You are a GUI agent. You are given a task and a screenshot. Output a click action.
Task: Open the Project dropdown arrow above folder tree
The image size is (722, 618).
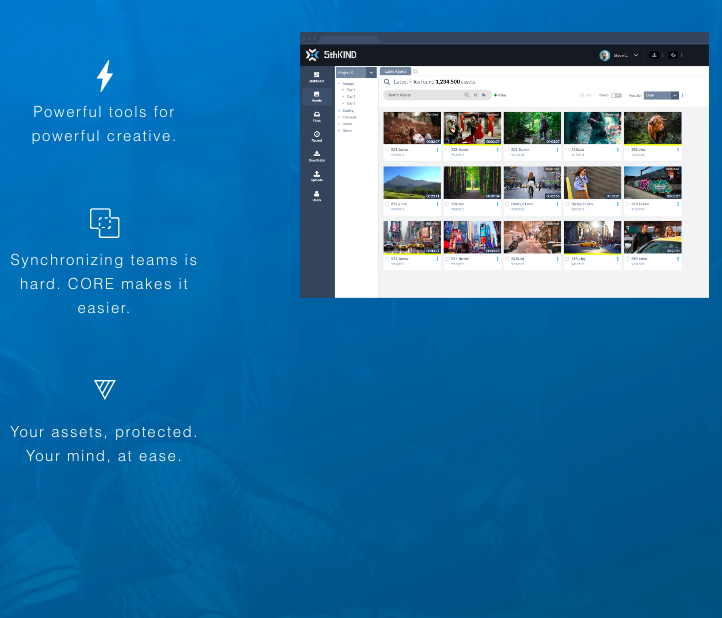pos(372,72)
